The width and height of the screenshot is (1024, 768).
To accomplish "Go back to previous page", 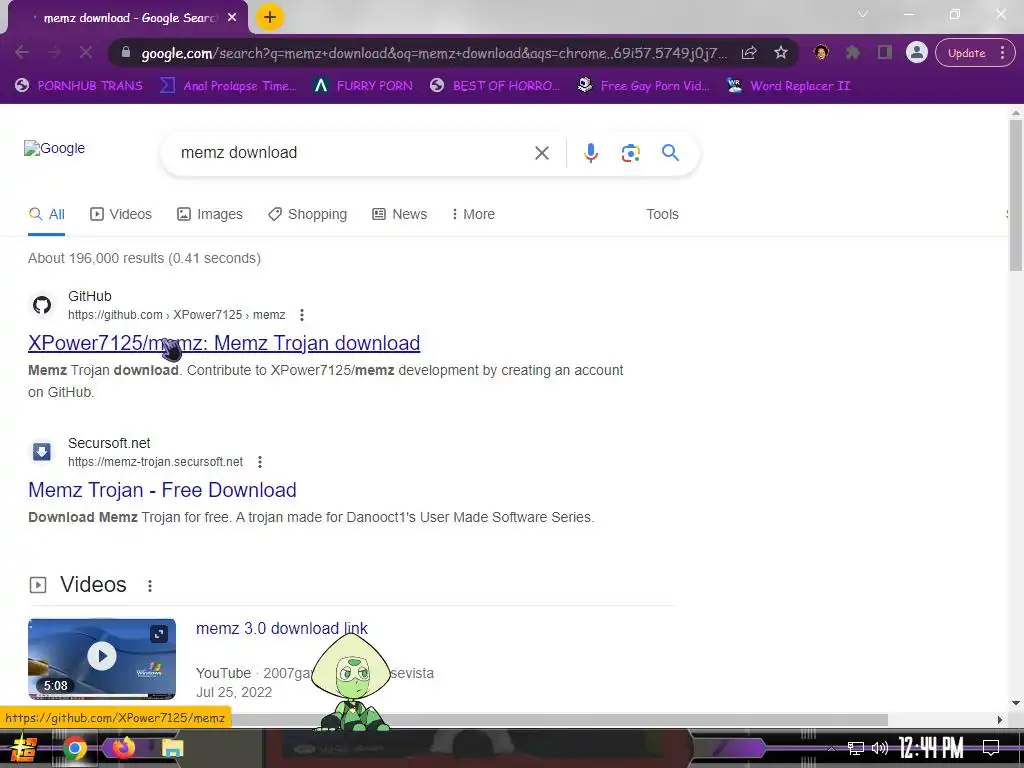I will click(x=22, y=52).
